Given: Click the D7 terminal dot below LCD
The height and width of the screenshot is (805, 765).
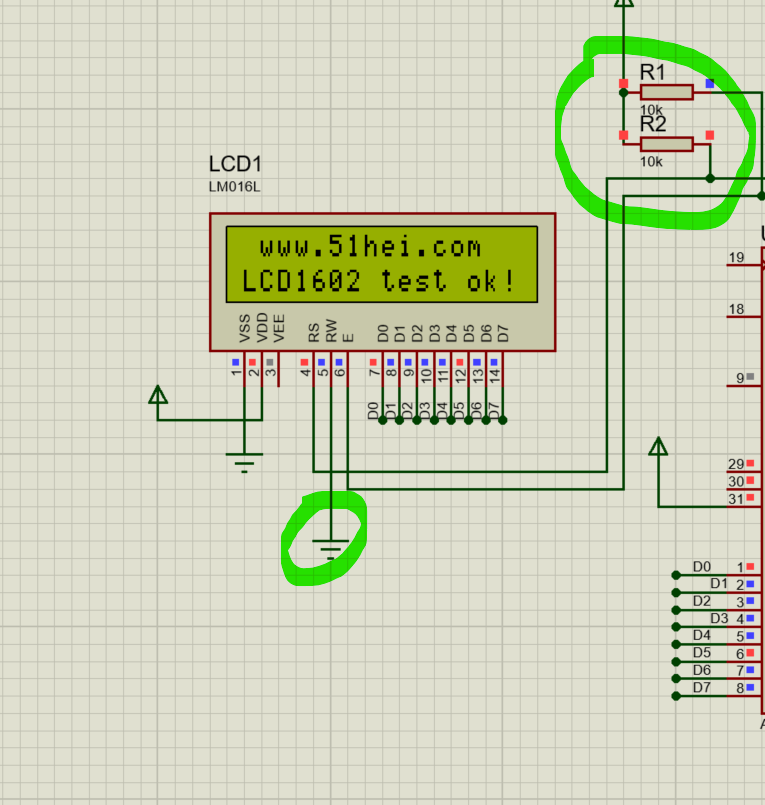Looking at the screenshot, I should 503,420.
